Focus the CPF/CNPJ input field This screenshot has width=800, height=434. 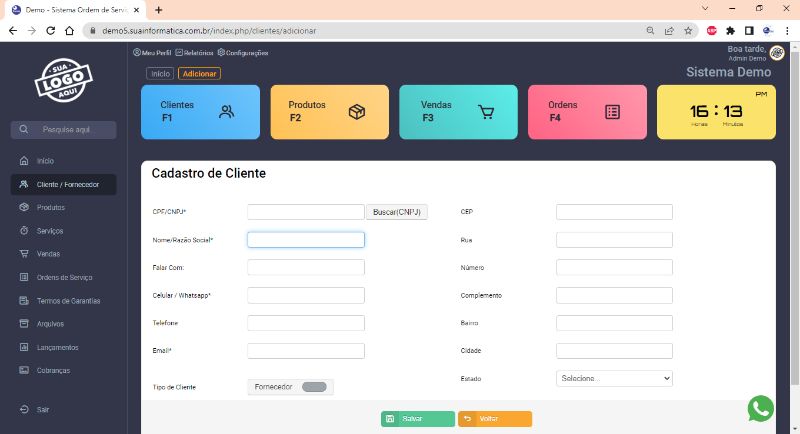click(x=305, y=212)
